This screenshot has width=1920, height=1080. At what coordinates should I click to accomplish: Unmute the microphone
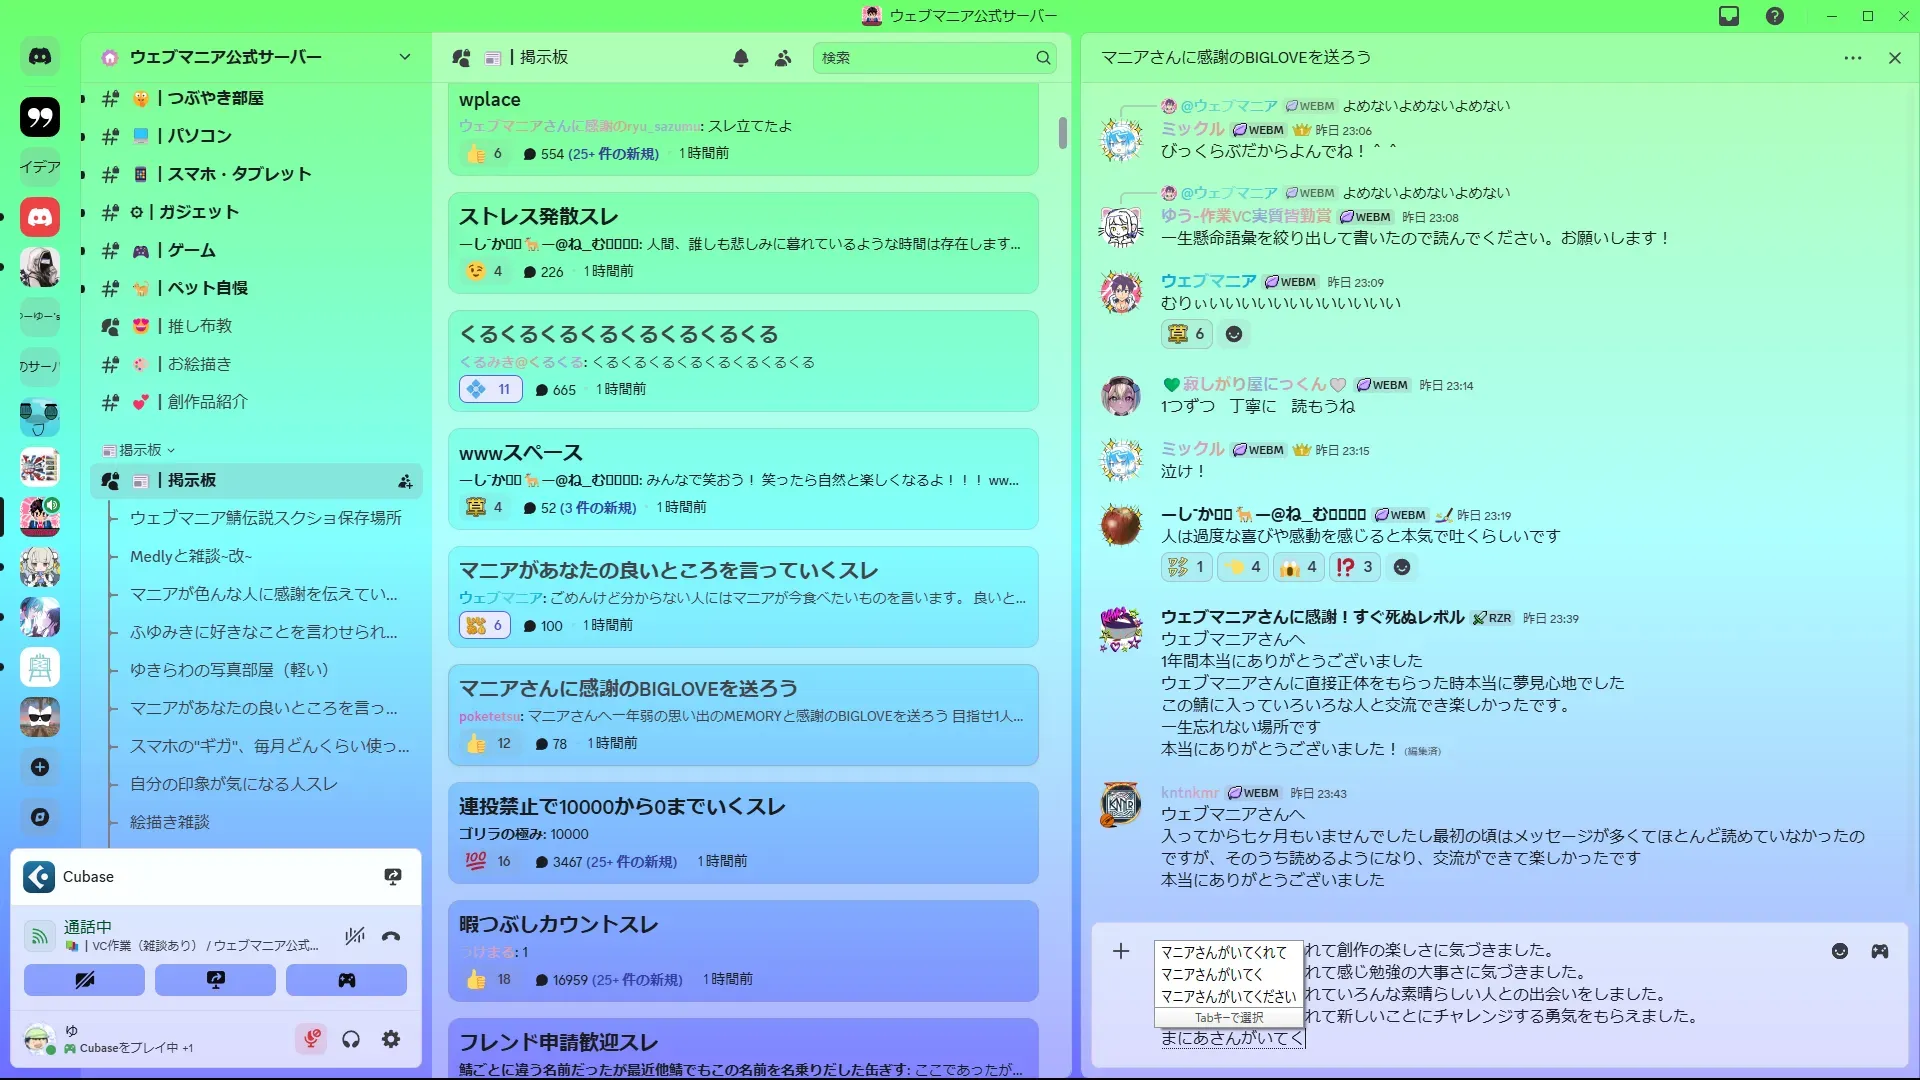click(x=311, y=1040)
